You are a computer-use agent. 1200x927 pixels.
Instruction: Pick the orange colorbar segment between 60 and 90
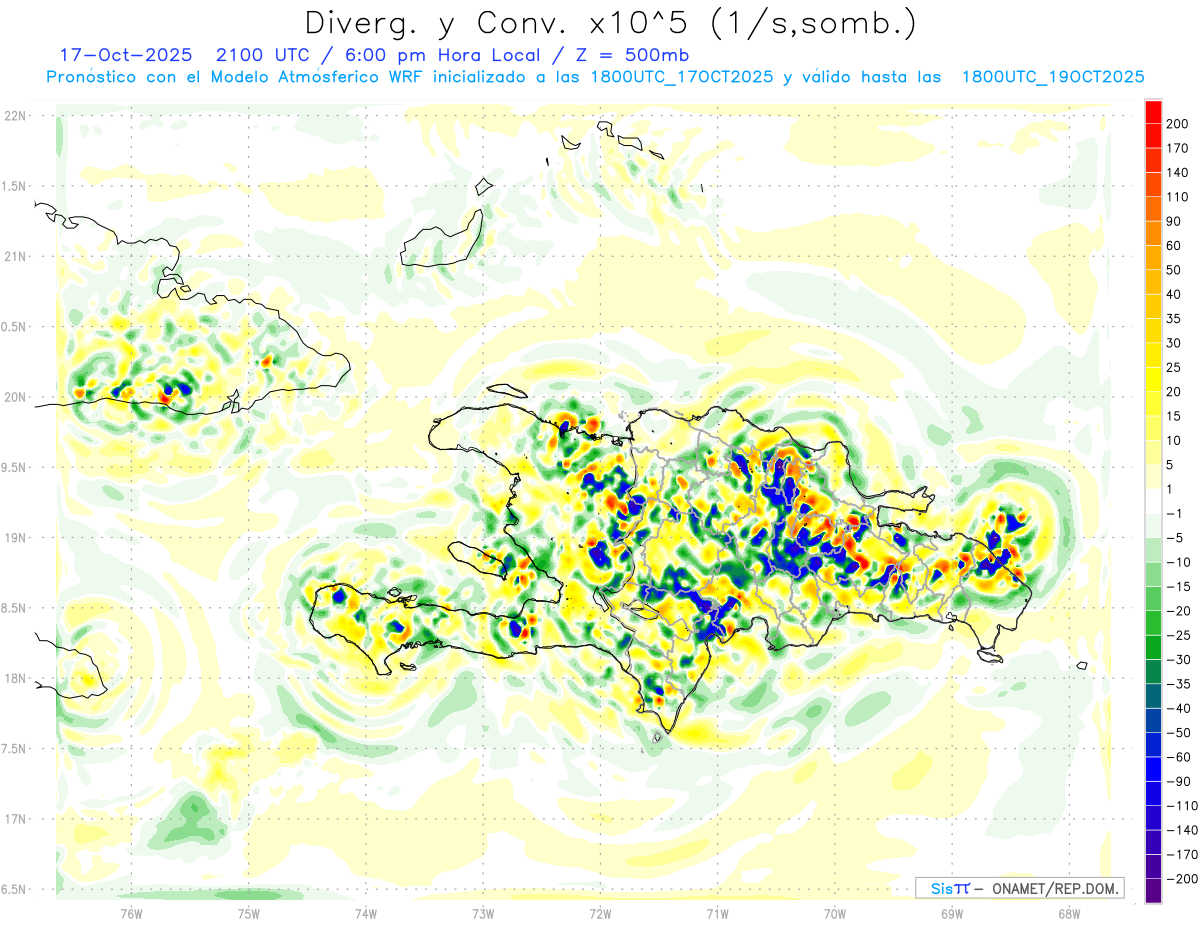pos(1153,234)
